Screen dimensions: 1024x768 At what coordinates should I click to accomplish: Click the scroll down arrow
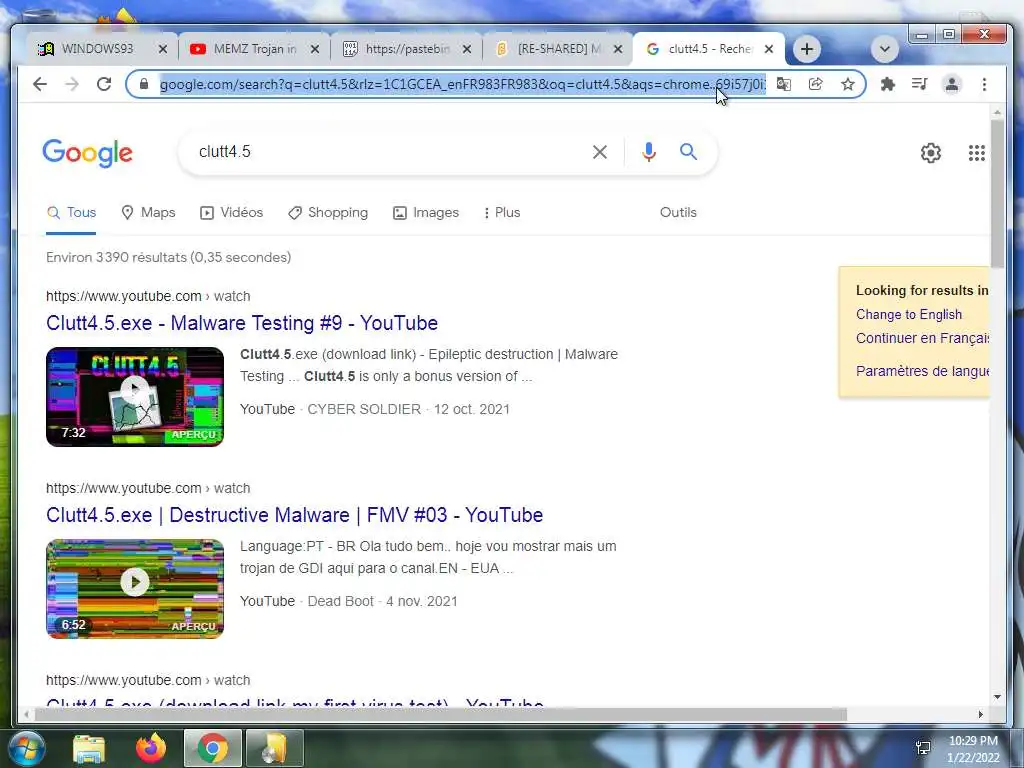(997, 697)
